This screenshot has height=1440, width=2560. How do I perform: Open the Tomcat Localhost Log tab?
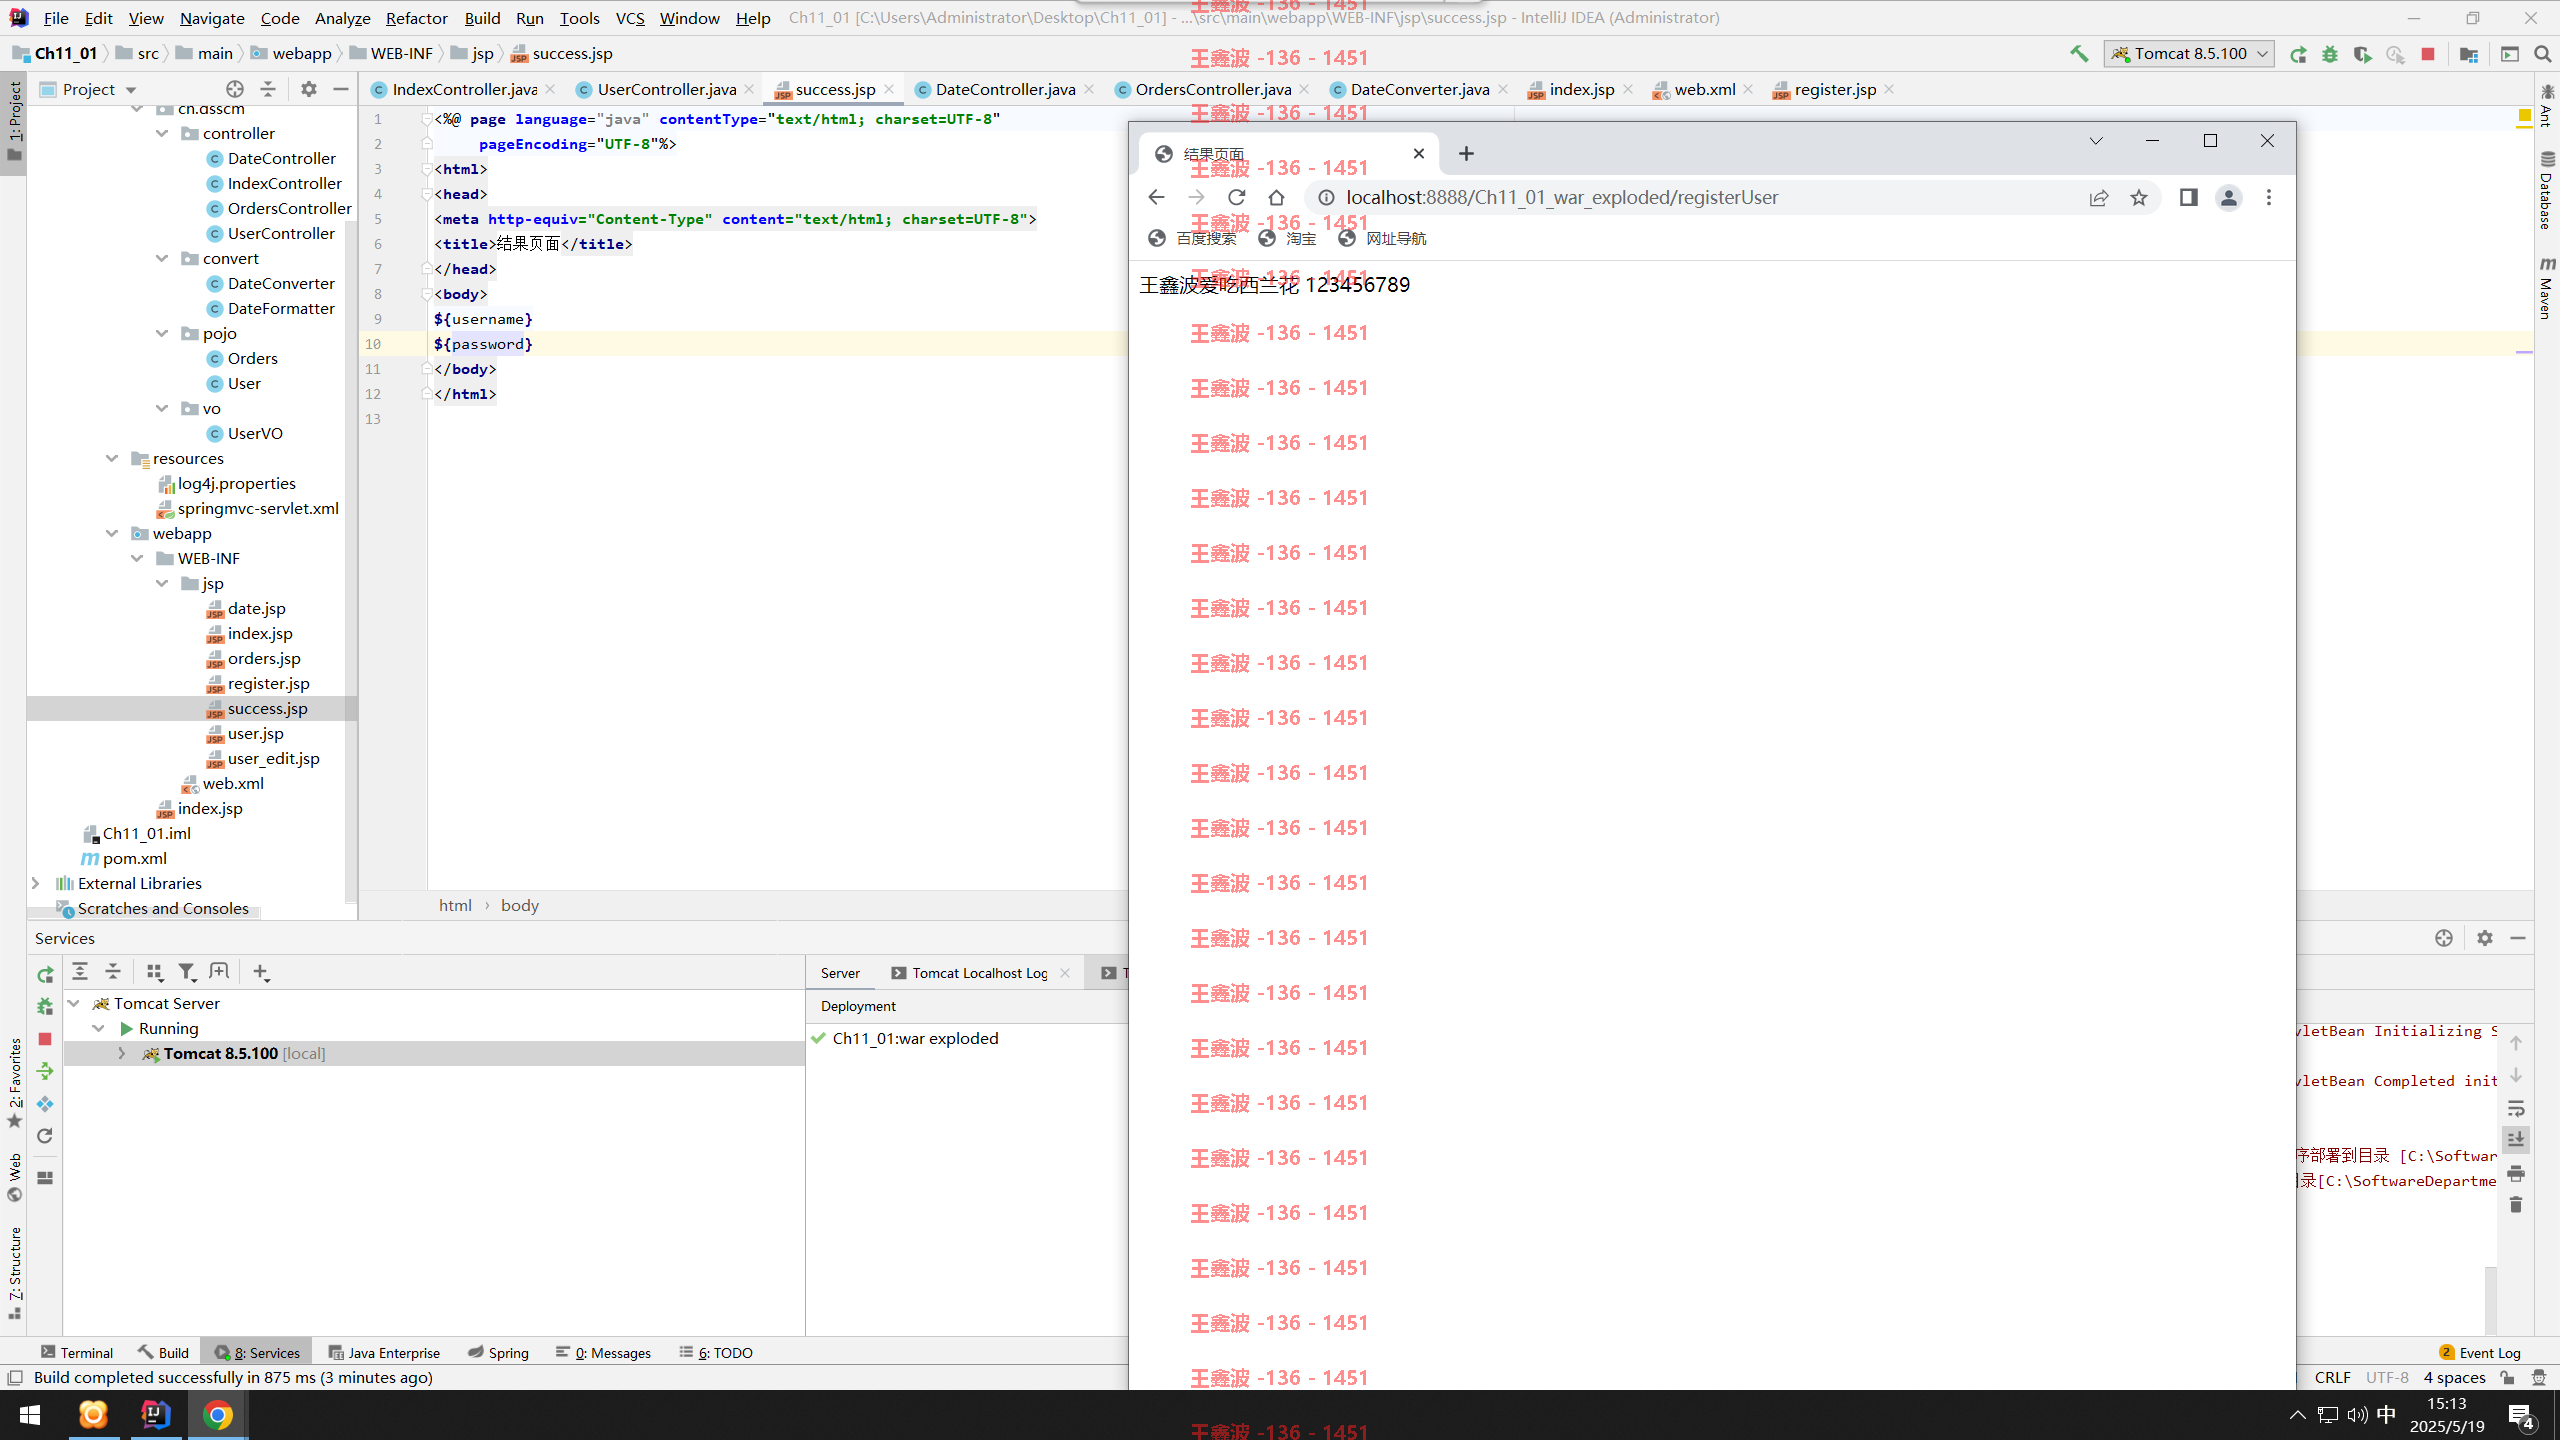tap(980, 973)
